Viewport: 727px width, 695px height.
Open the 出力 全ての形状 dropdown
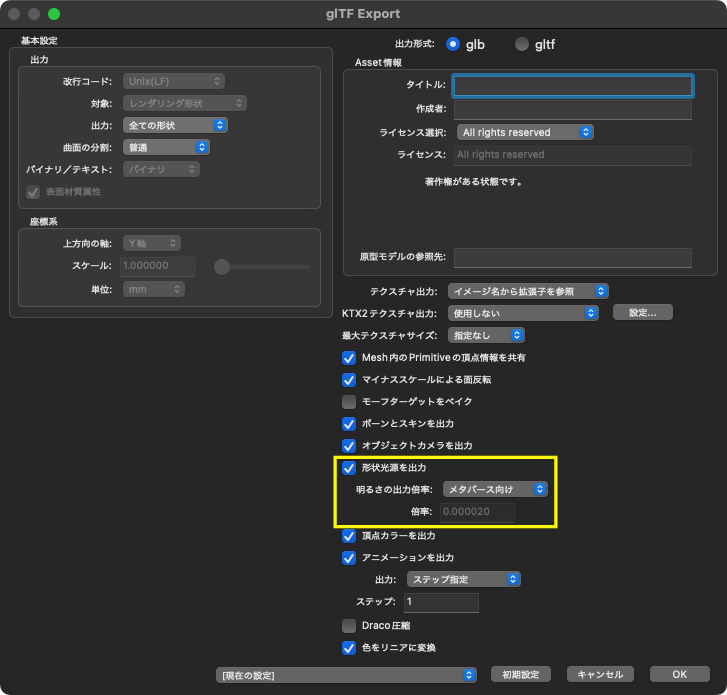coord(175,125)
